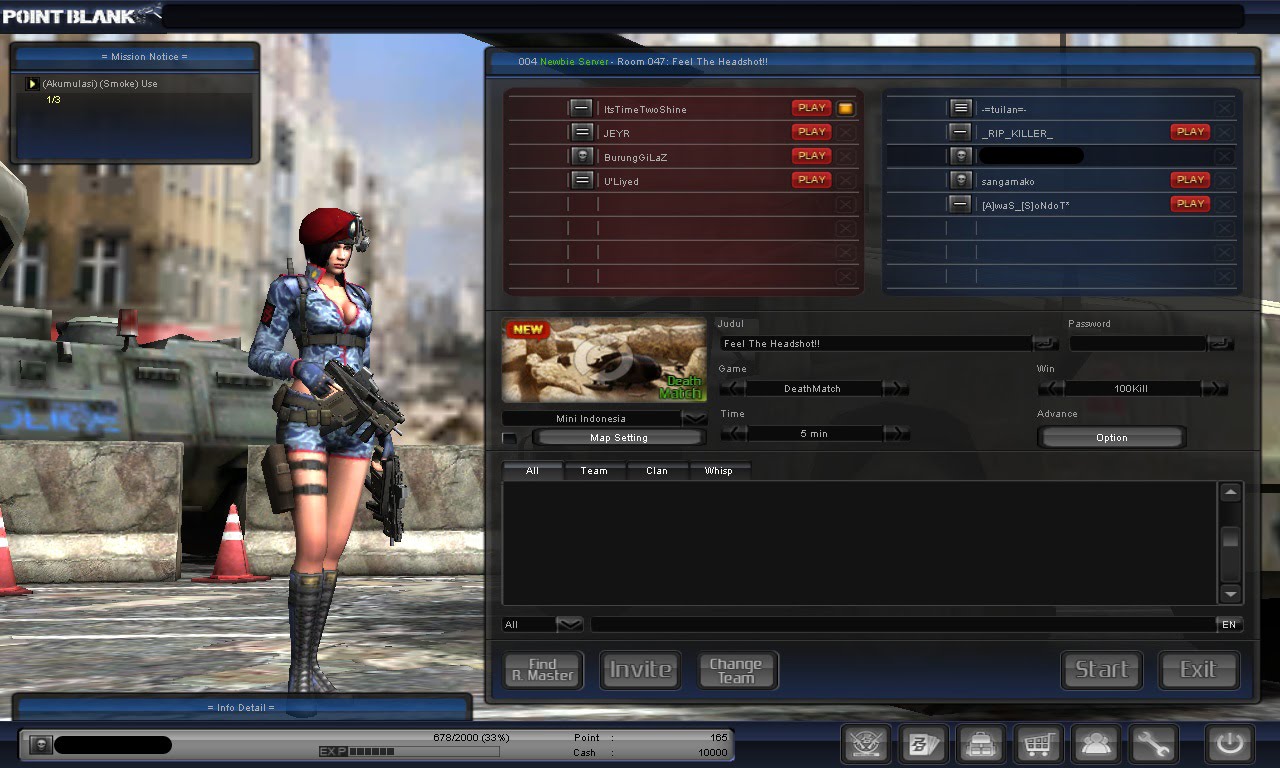Close the first empty red team slot X
The width and height of the screenshot is (1280, 768).
[x=846, y=204]
